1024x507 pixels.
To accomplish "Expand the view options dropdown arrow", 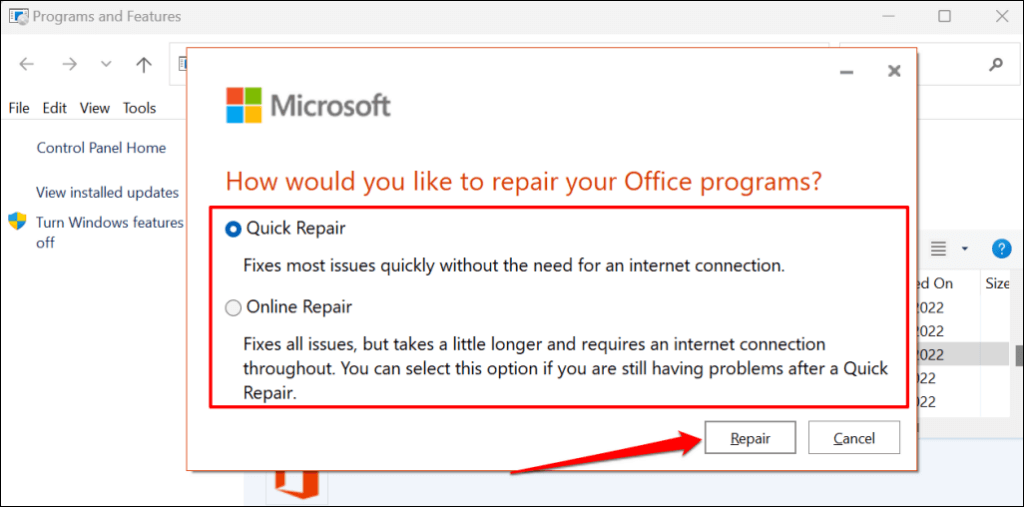I will click(964, 248).
